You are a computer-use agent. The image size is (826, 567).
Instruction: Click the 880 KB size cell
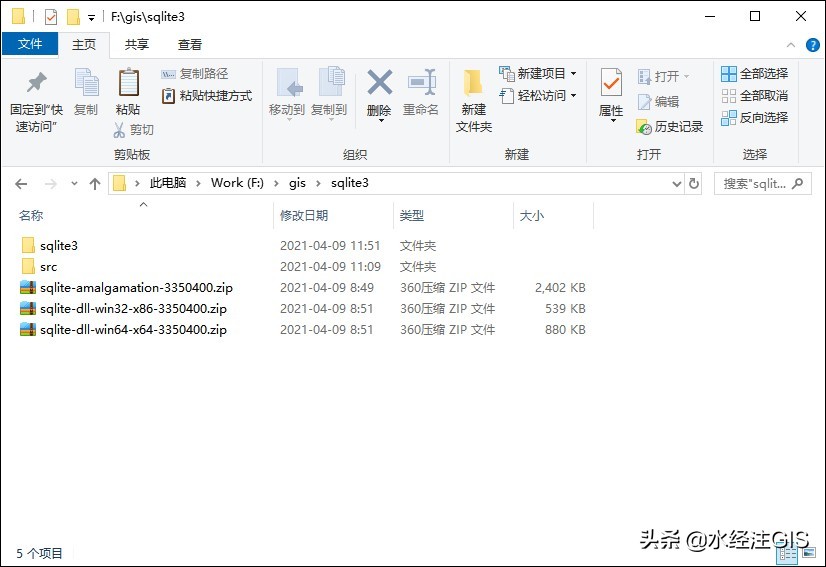point(565,330)
